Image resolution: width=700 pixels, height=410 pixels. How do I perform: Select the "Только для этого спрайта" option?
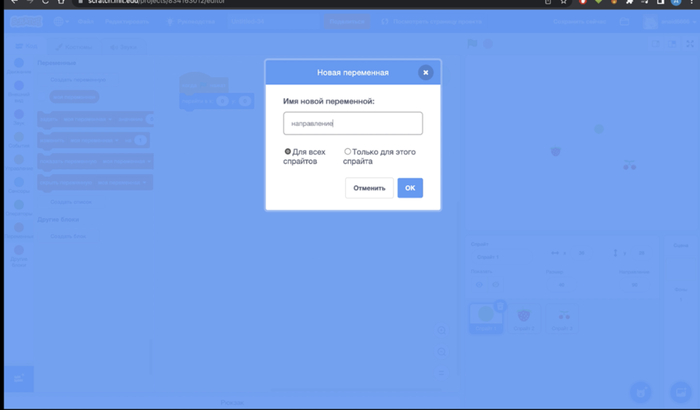tap(348, 152)
